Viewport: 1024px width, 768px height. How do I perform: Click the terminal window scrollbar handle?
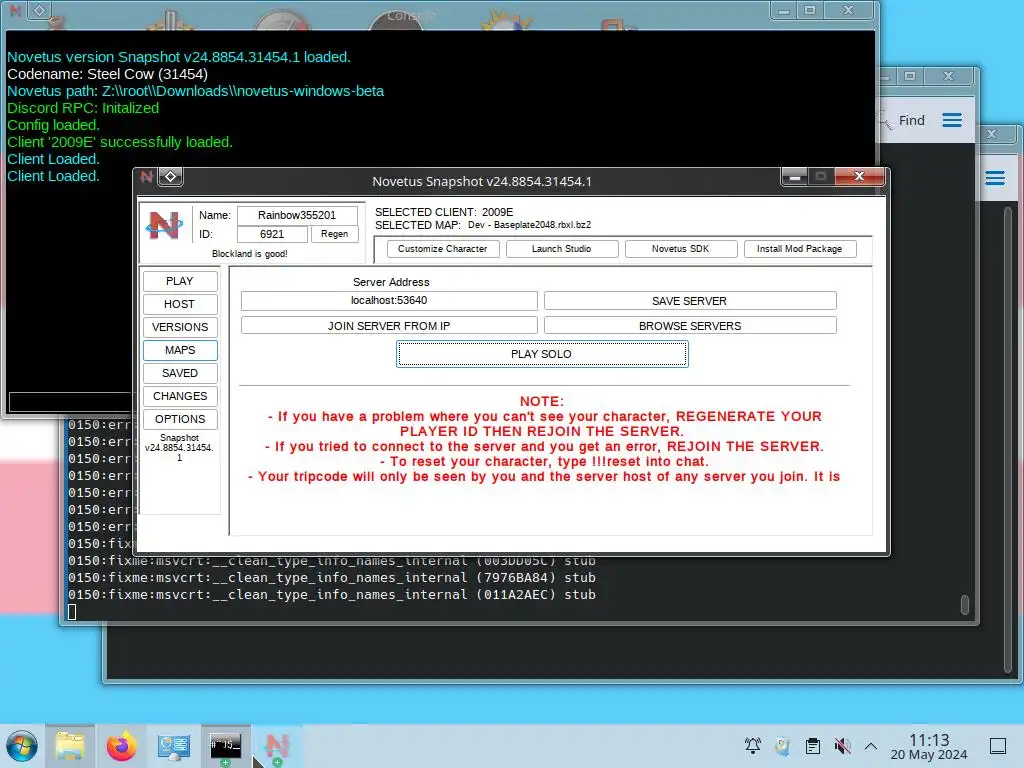(x=965, y=605)
